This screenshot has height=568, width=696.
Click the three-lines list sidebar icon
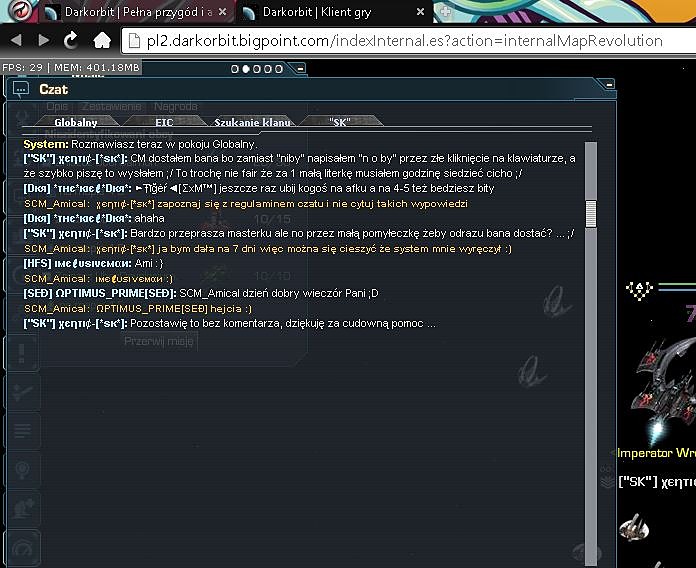23,430
